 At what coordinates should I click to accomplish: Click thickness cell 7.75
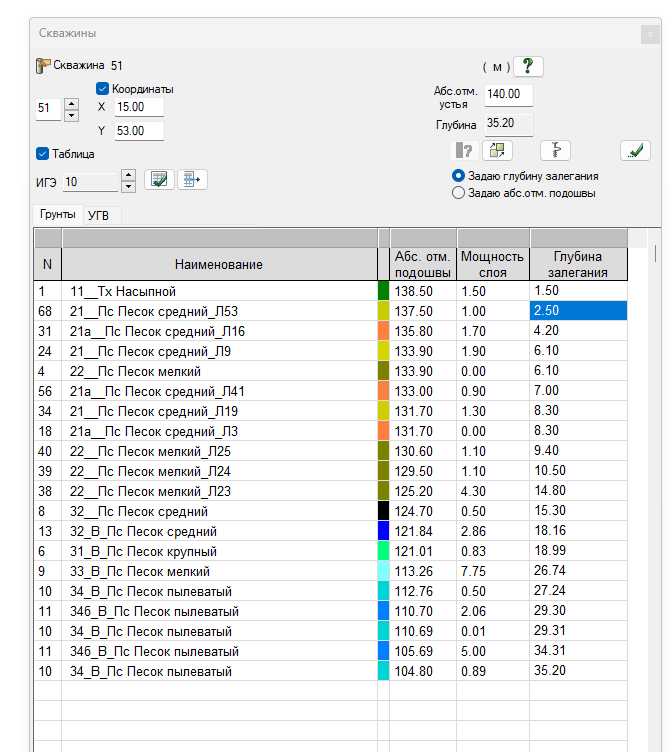pyautogui.click(x=493, y=571)
